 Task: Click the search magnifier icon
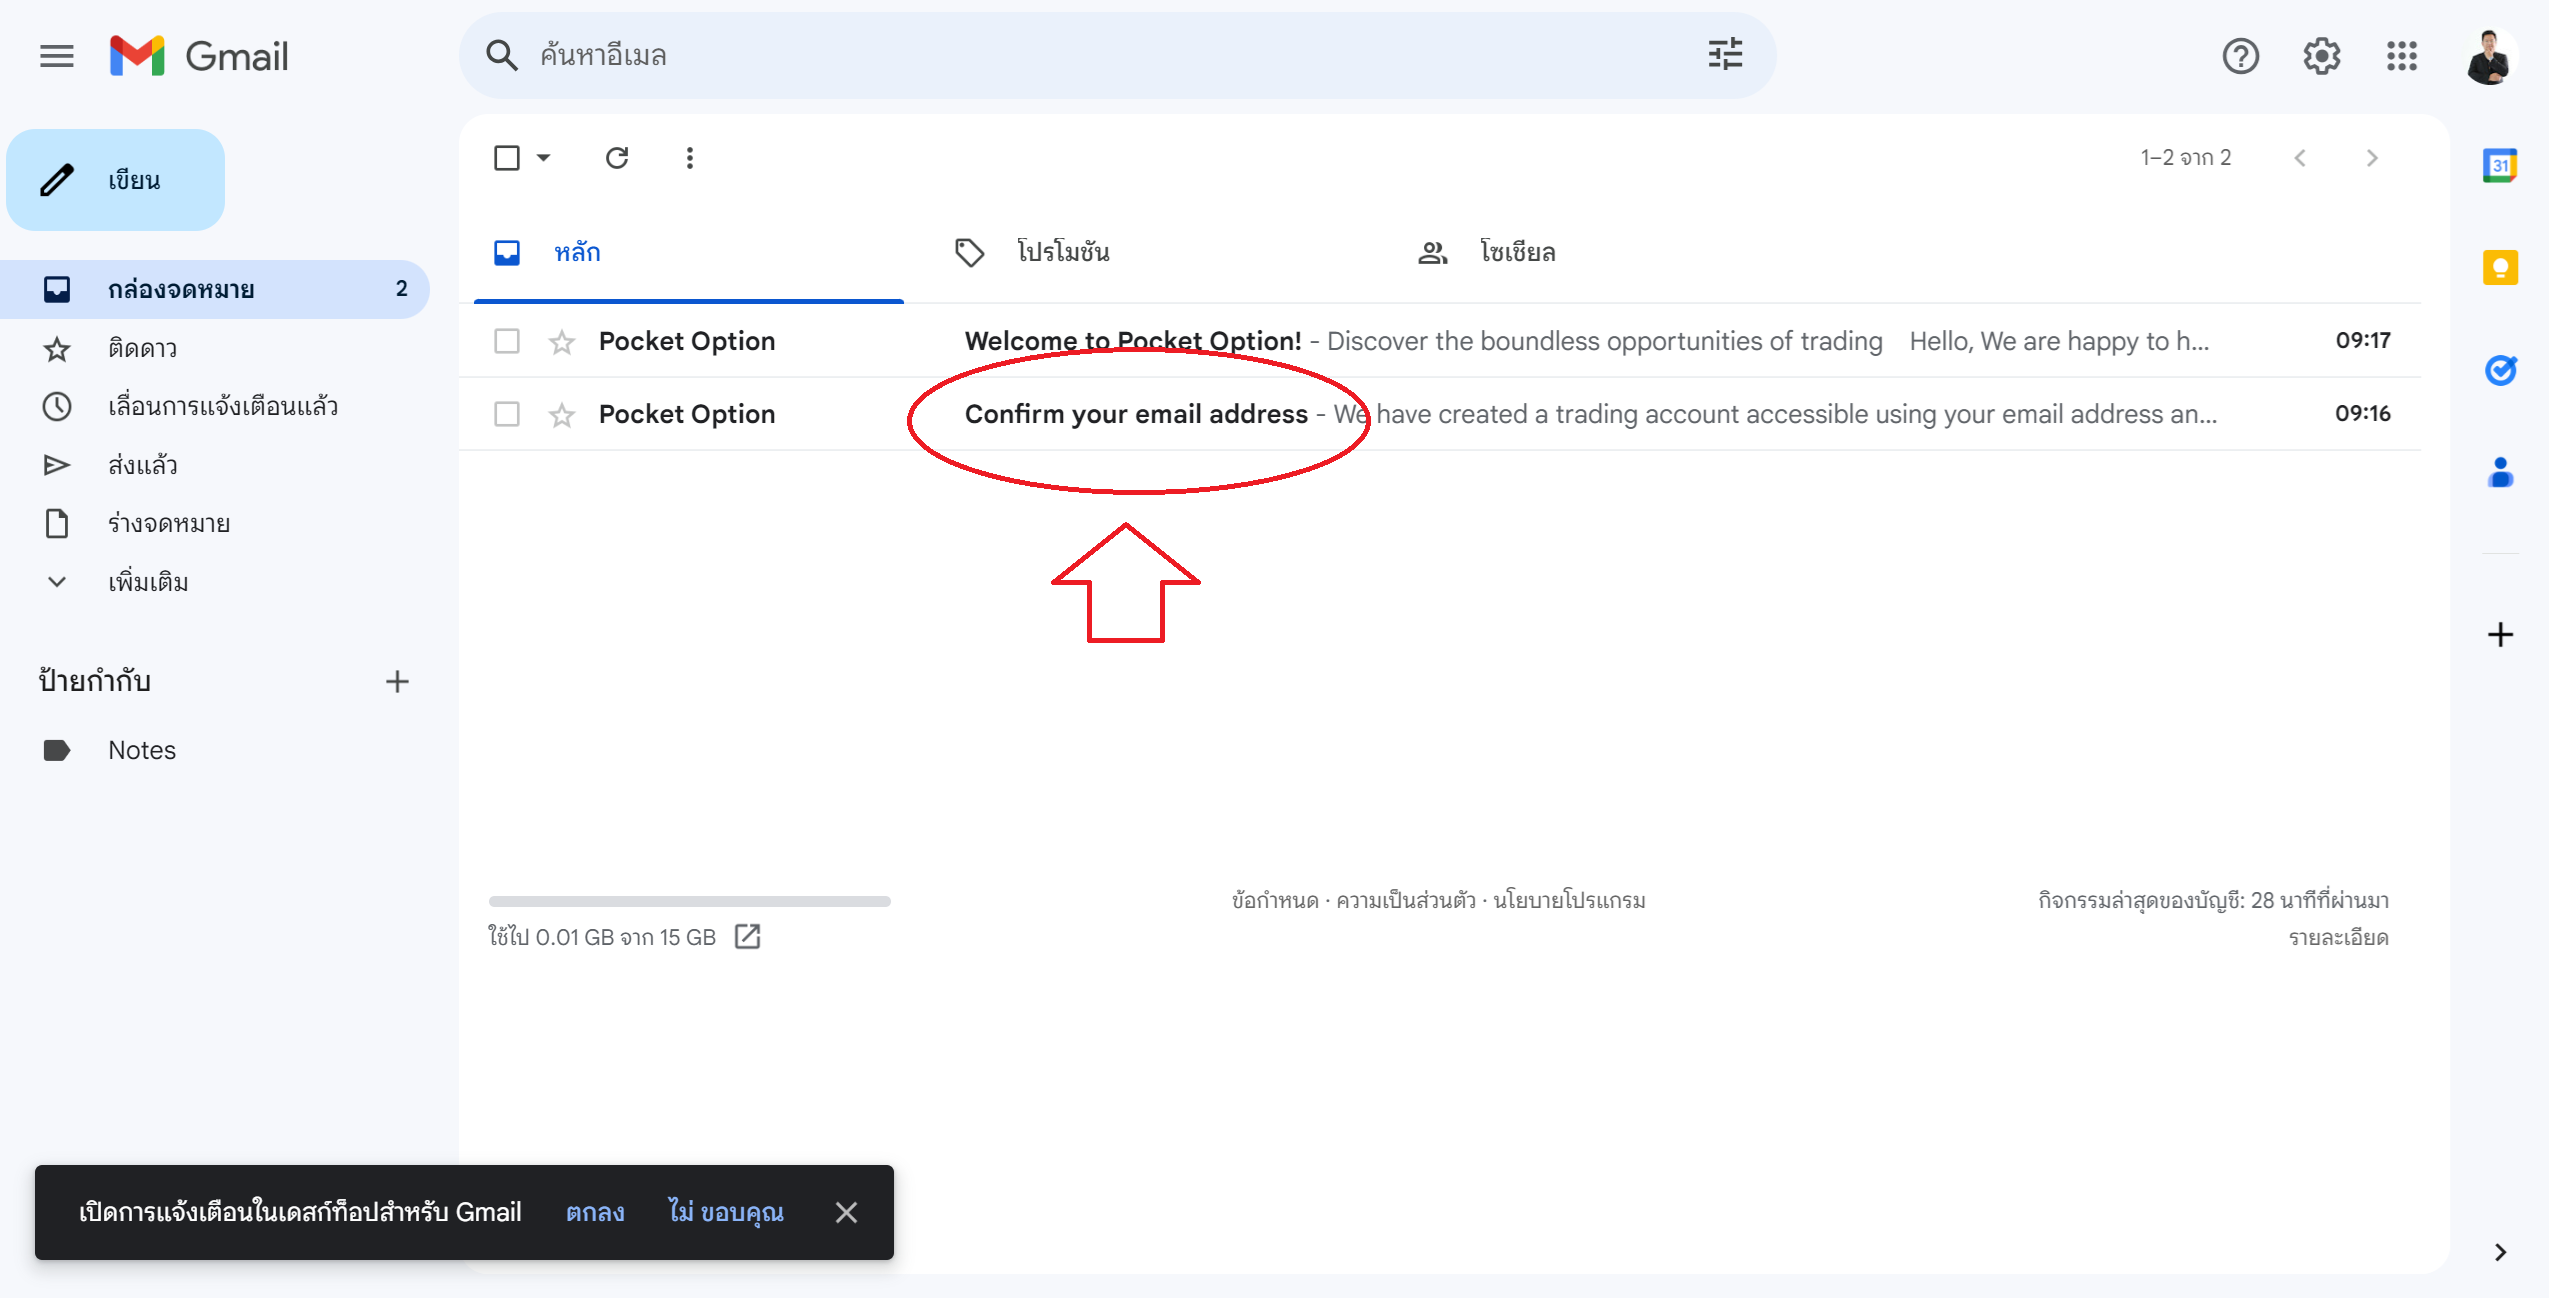(x=501, y=55)
